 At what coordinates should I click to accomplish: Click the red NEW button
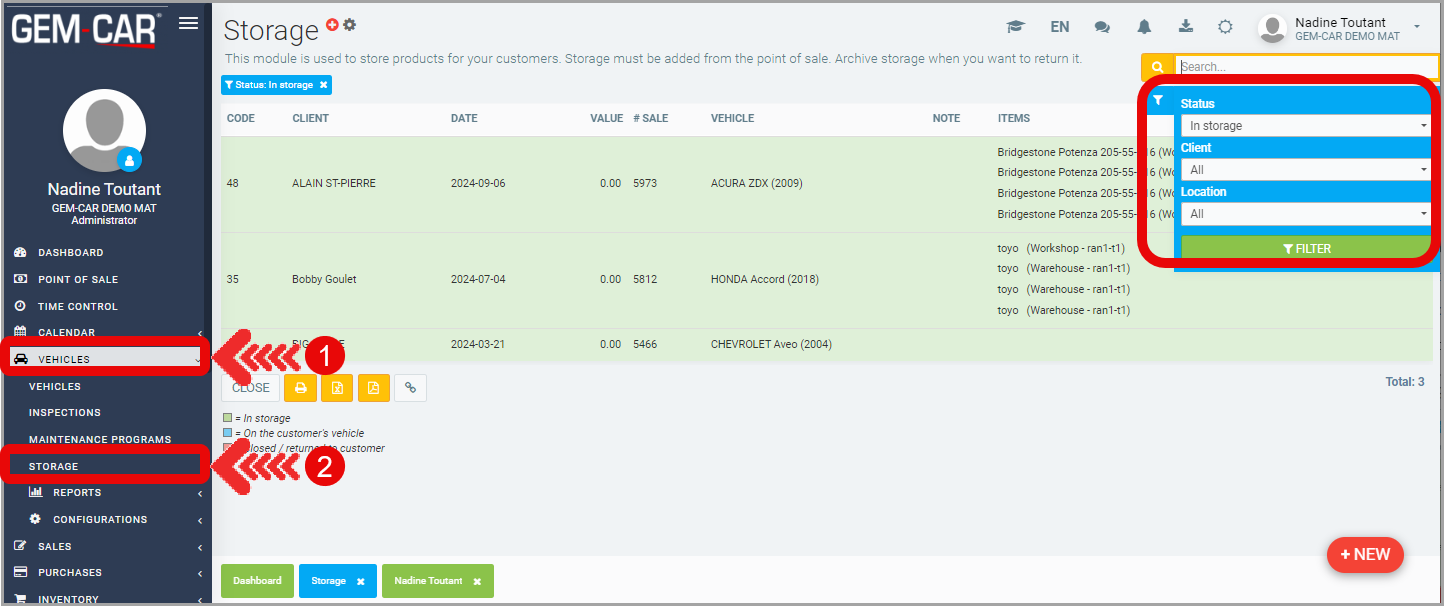[x=1365, y=555]
